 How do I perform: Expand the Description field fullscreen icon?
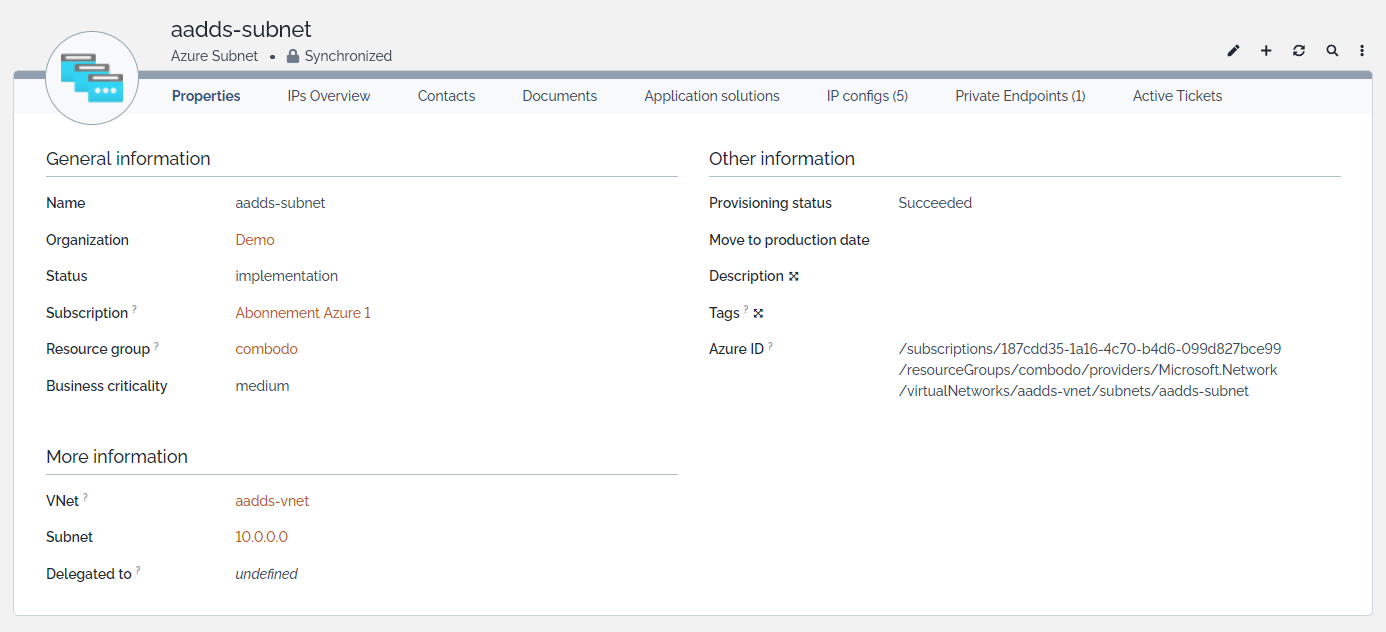click(x=794, y=277)
